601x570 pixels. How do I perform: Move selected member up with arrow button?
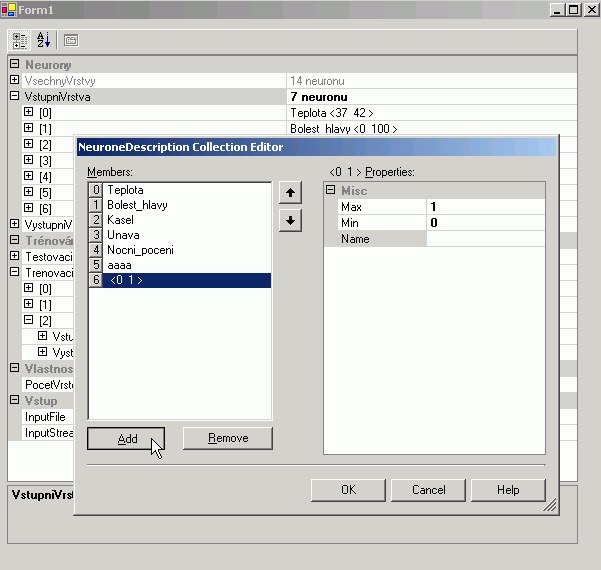[289, 193]
